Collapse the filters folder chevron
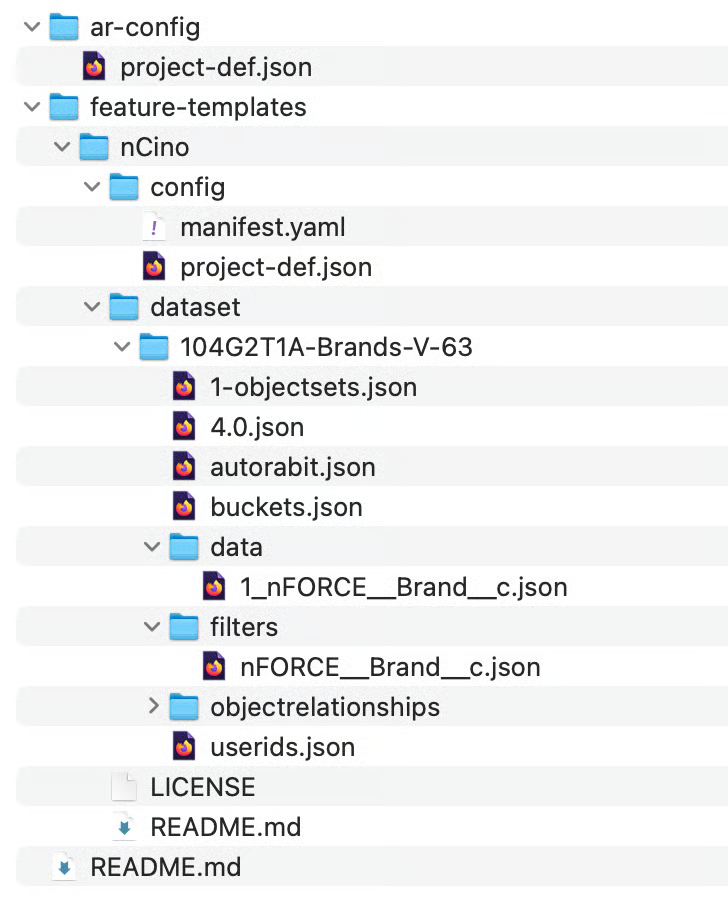 (152, 627)
